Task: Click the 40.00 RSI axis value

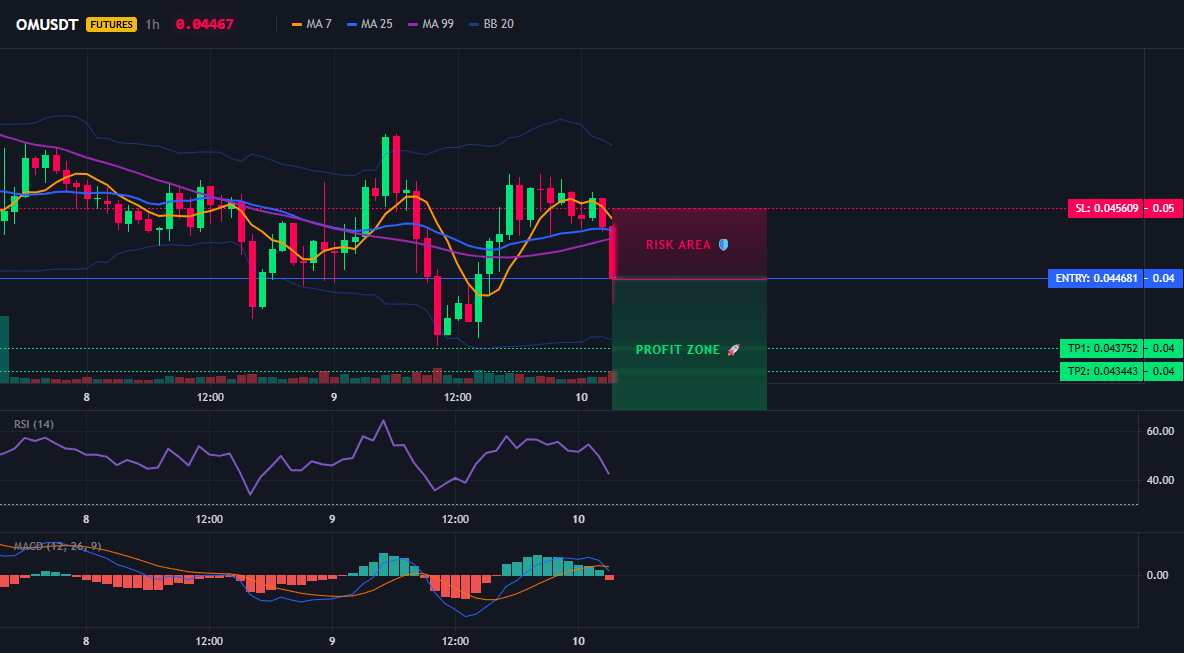Action: pos(1161,480)
